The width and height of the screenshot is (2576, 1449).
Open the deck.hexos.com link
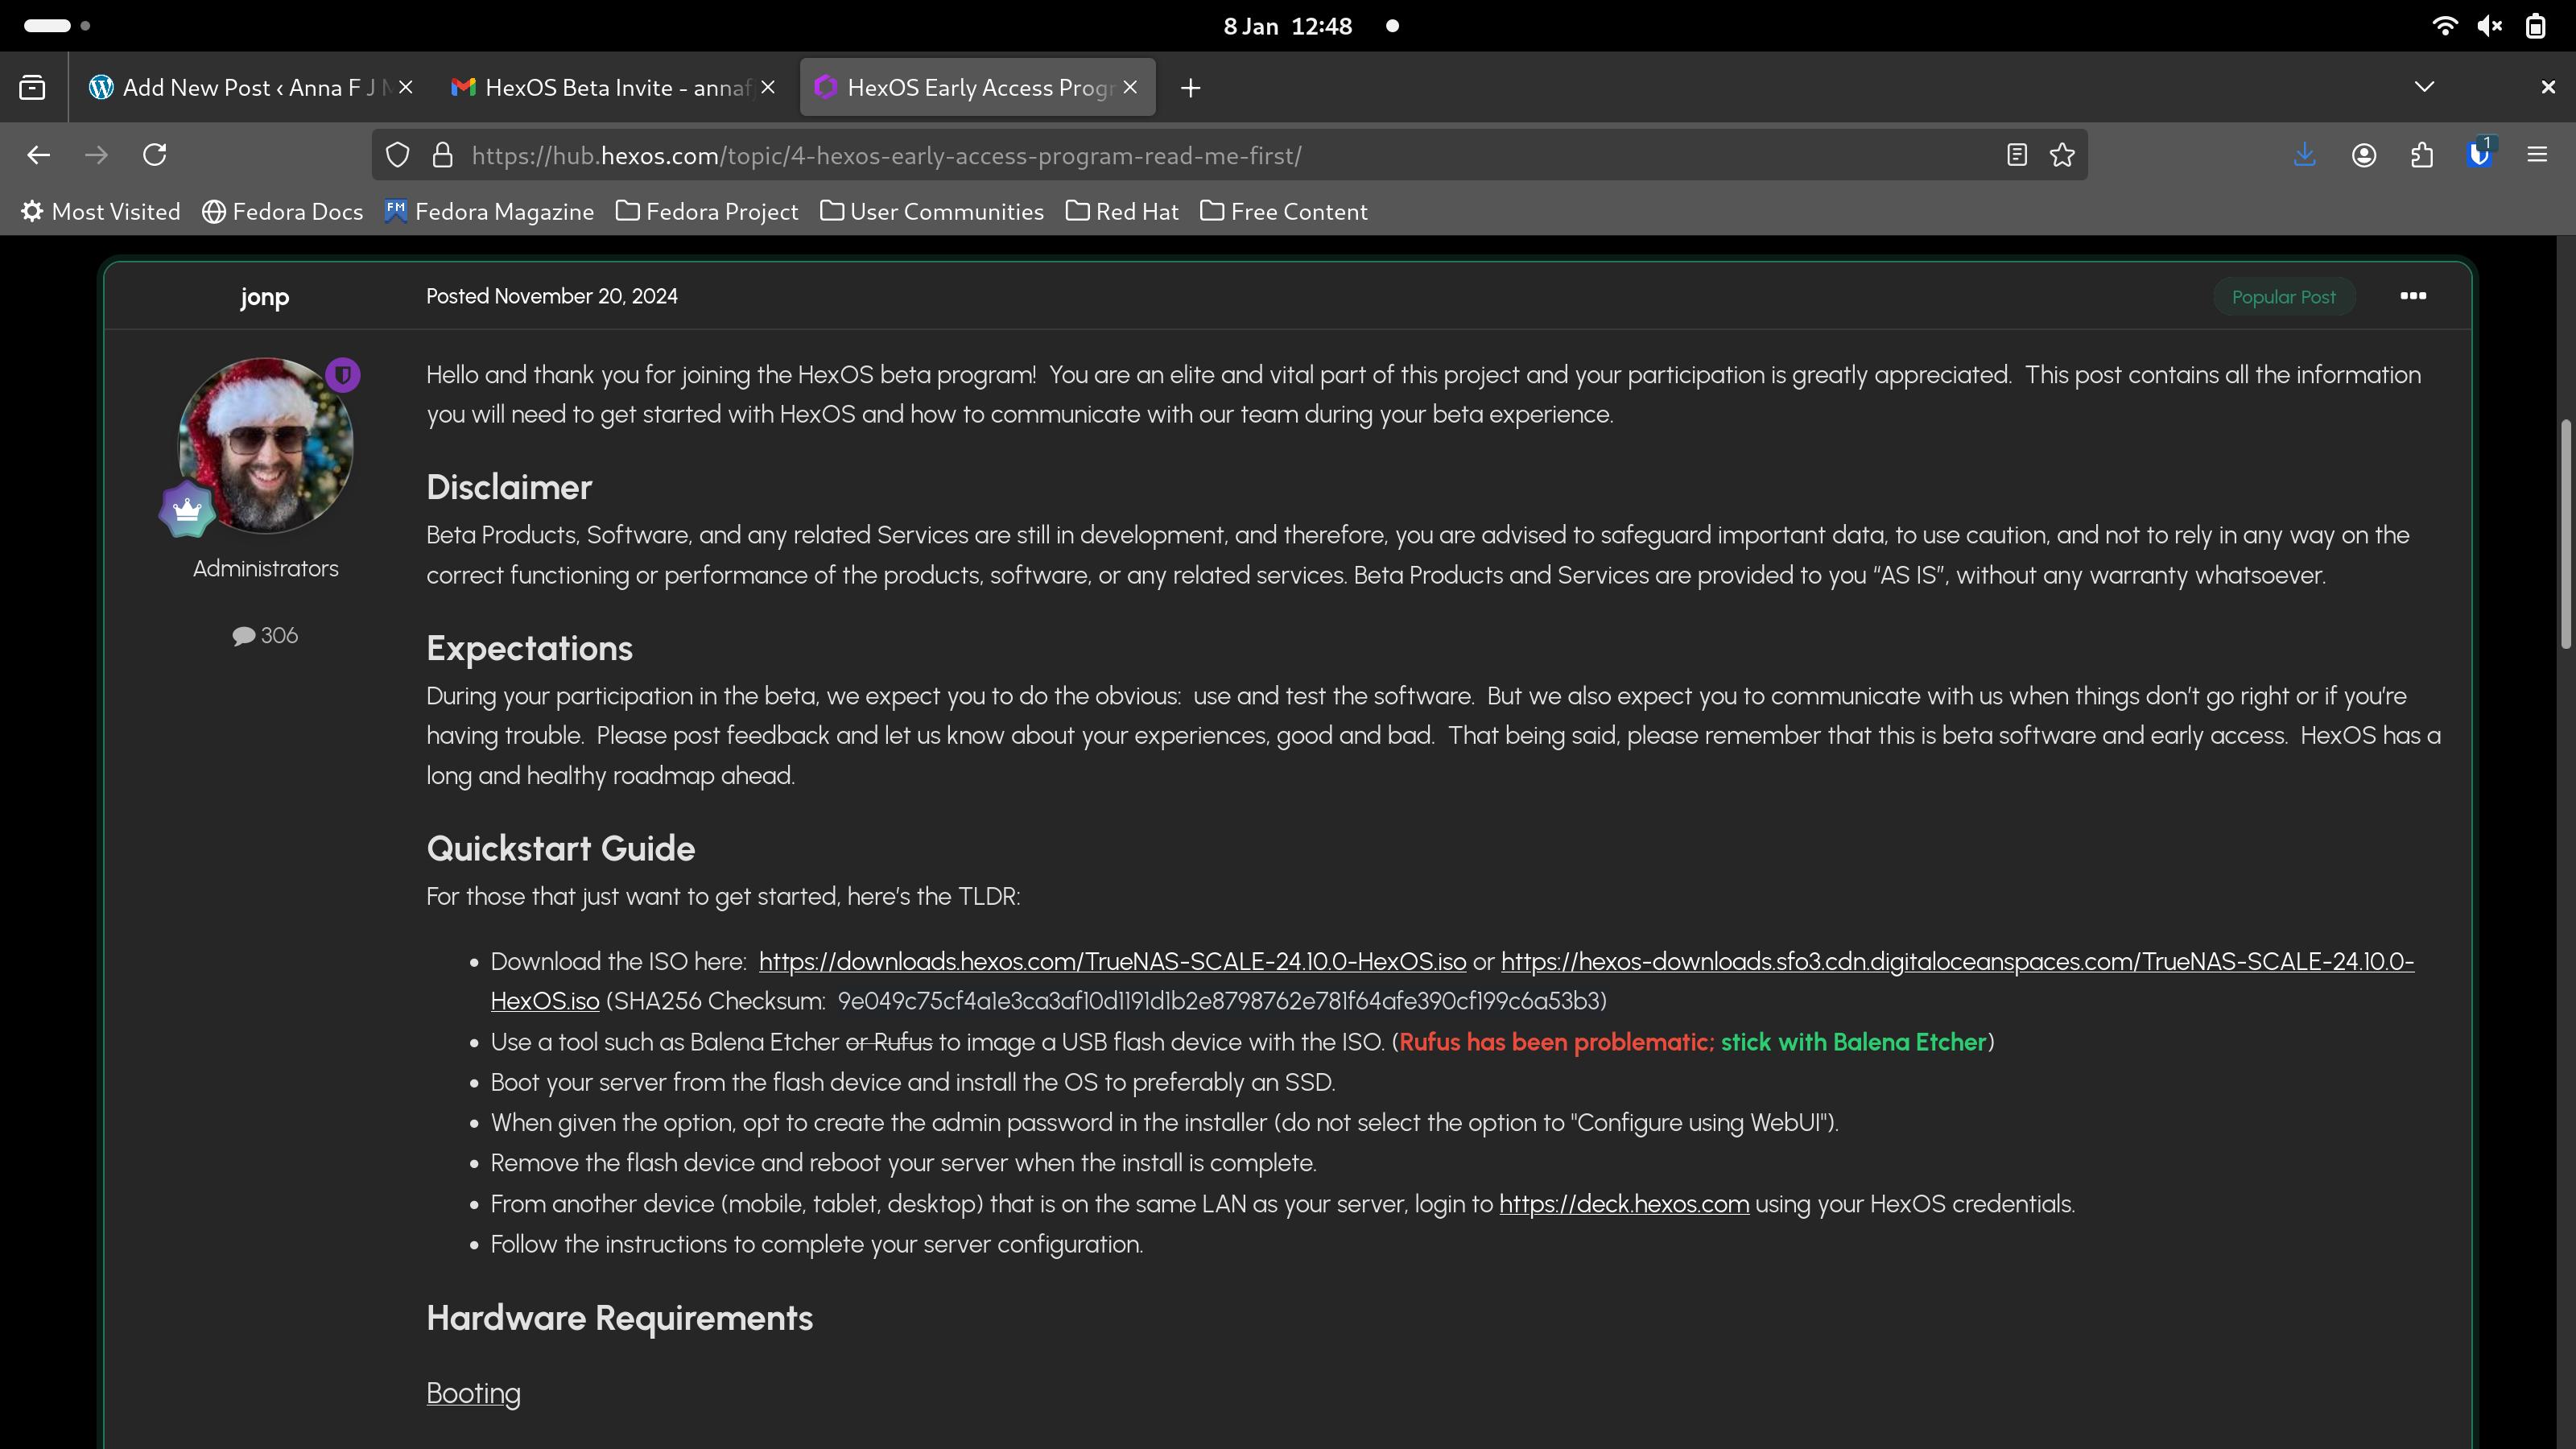click(x=1624, y=1204)
